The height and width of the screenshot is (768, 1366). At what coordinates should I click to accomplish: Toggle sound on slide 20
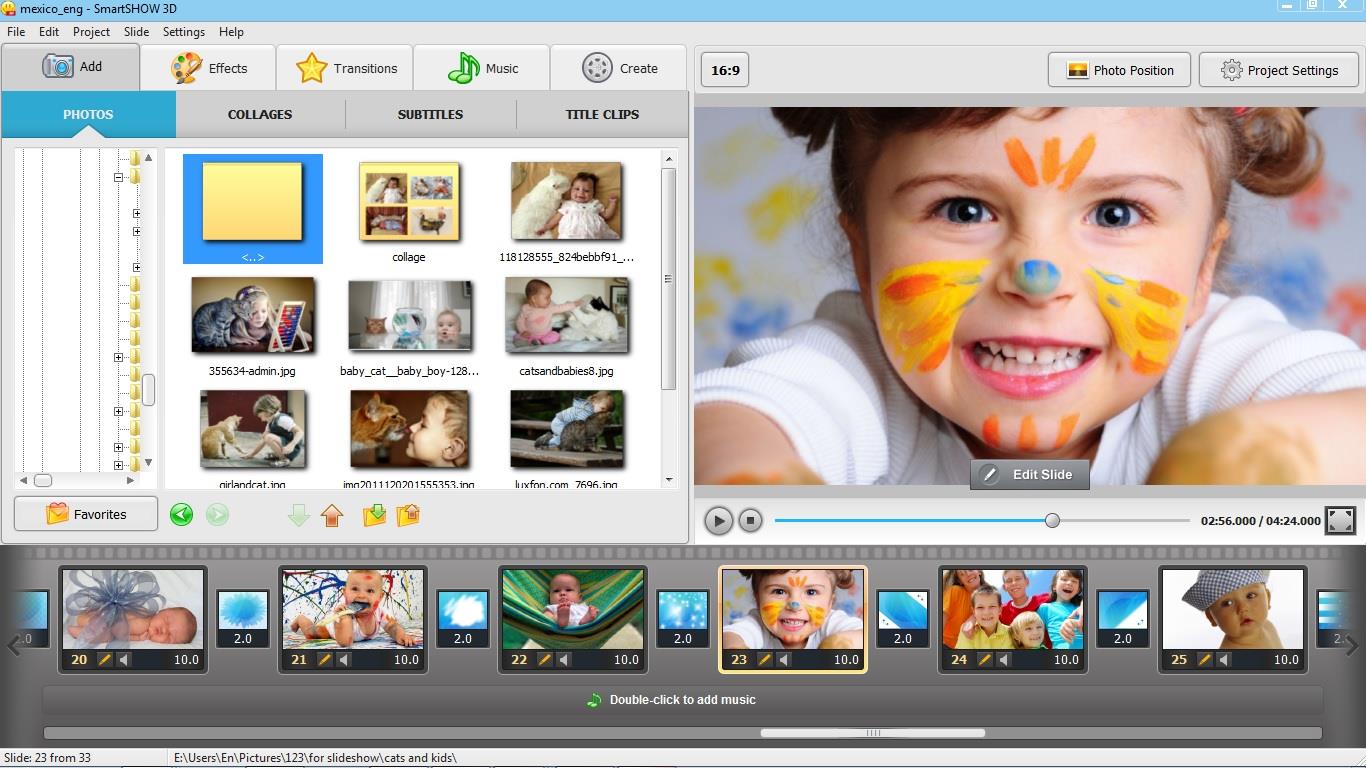[125, 660]
